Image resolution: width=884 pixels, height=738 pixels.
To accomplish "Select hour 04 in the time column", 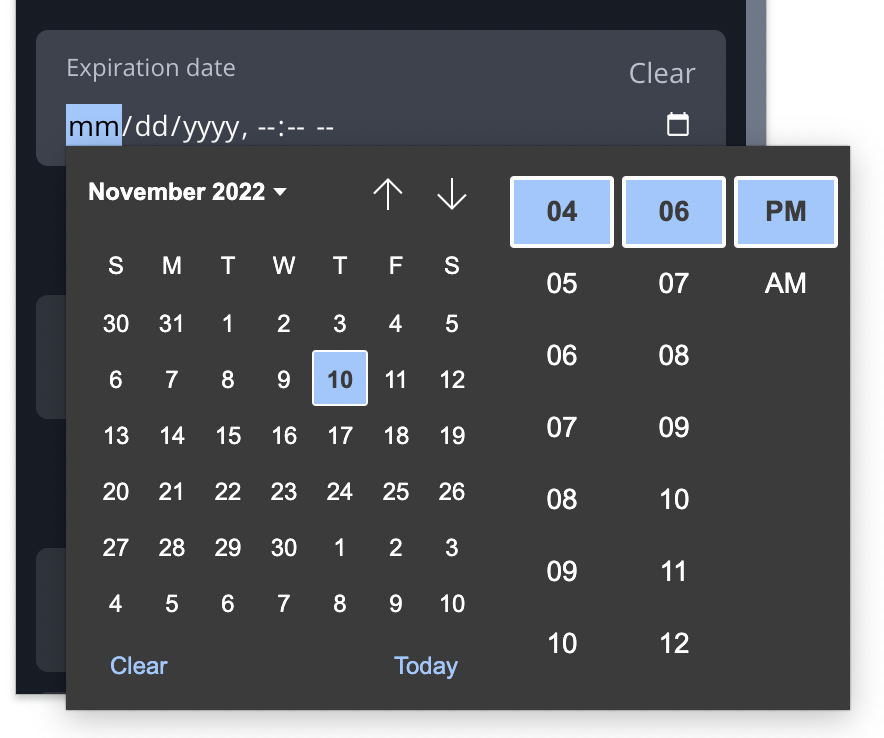I will (561, 212).
